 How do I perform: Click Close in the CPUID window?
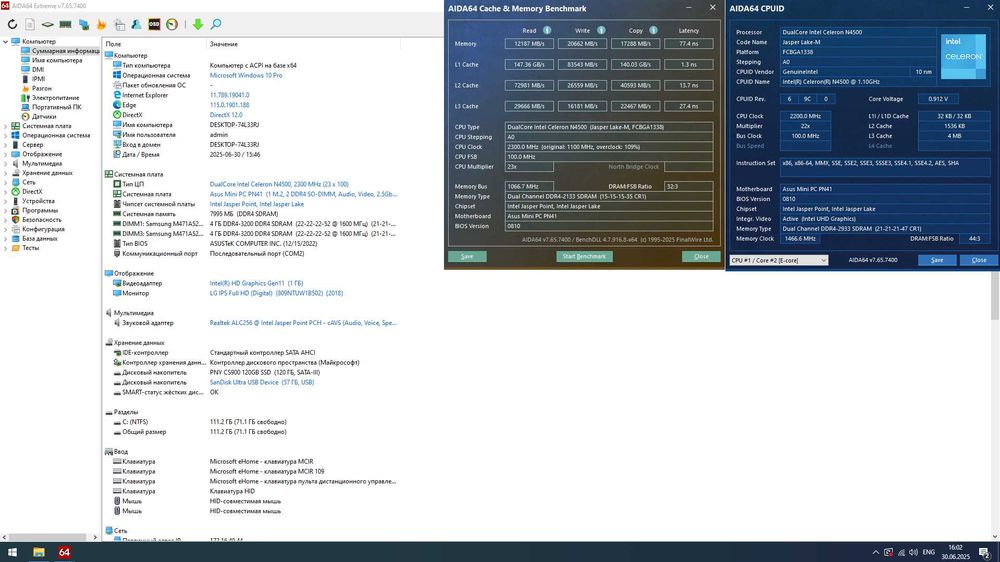tap(979, 260)
